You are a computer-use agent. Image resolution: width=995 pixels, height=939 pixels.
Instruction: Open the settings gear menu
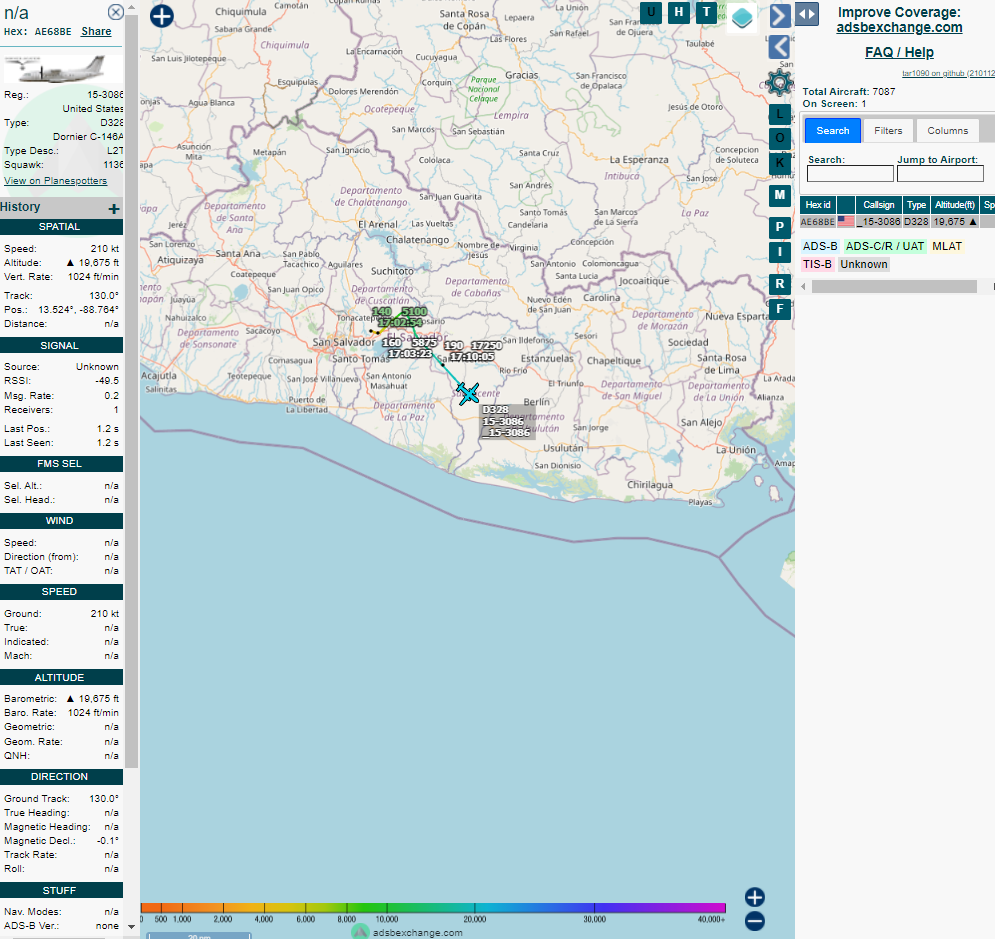coord(780,82)
